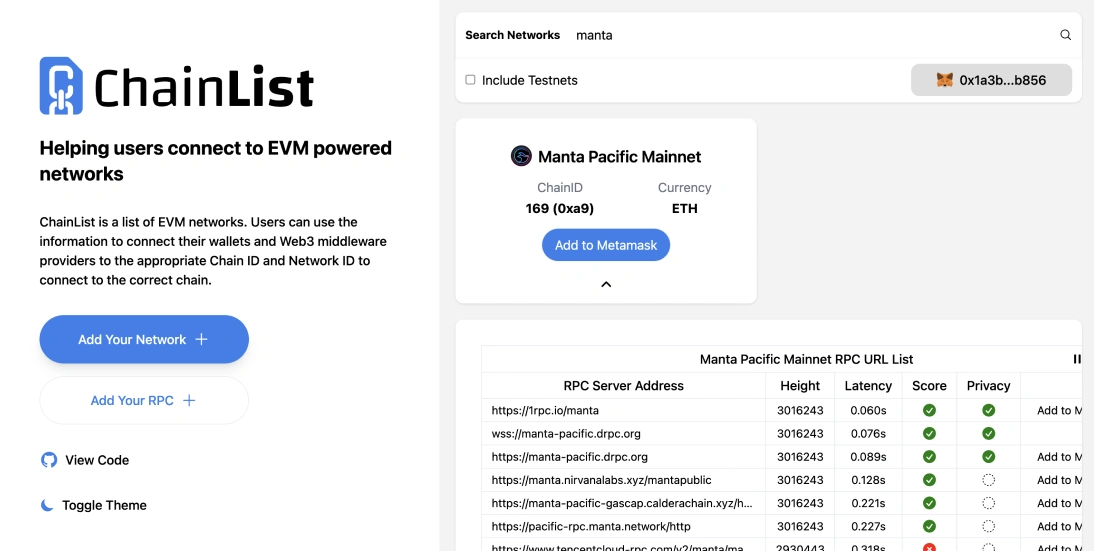Click the Toggle Theme link text
This screenshot has width=1094, height=551.
pos(105,505)
